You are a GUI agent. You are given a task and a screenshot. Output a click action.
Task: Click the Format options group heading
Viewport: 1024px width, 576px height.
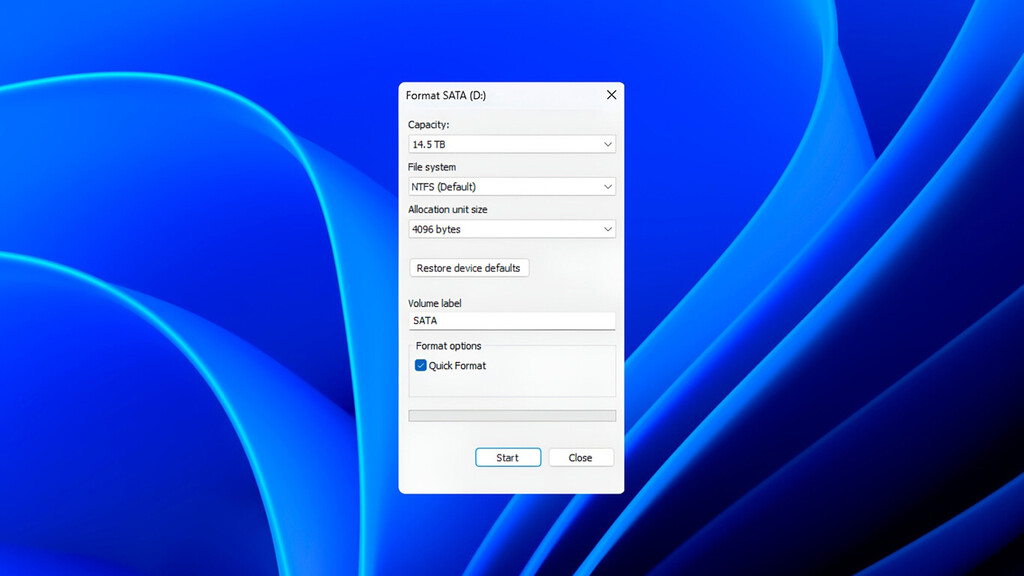[448, 346]
